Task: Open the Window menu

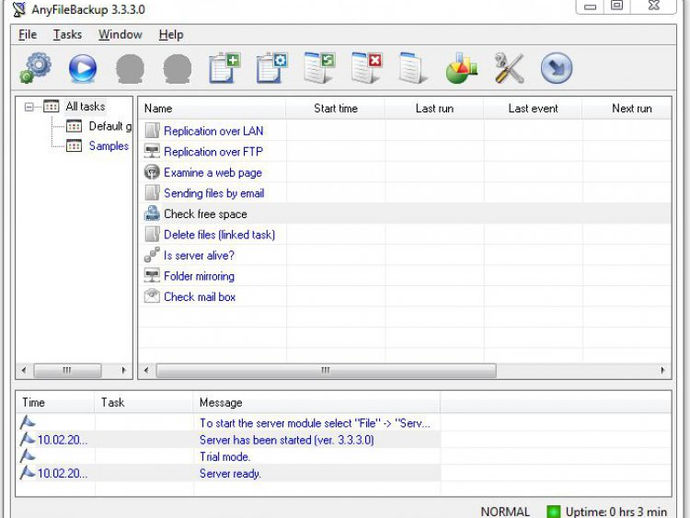Action: tap(120, 34)
